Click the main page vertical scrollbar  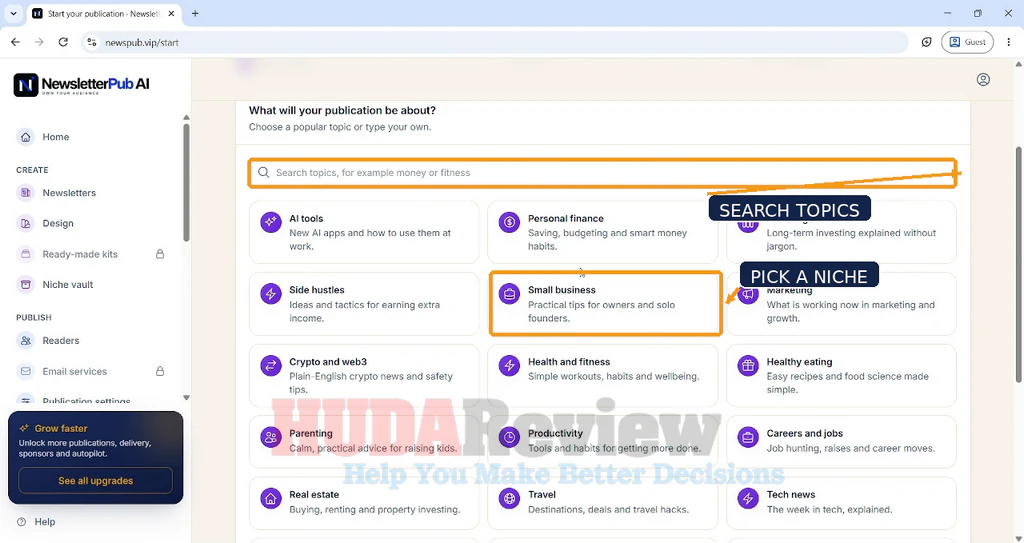[x=1019, y=265]
